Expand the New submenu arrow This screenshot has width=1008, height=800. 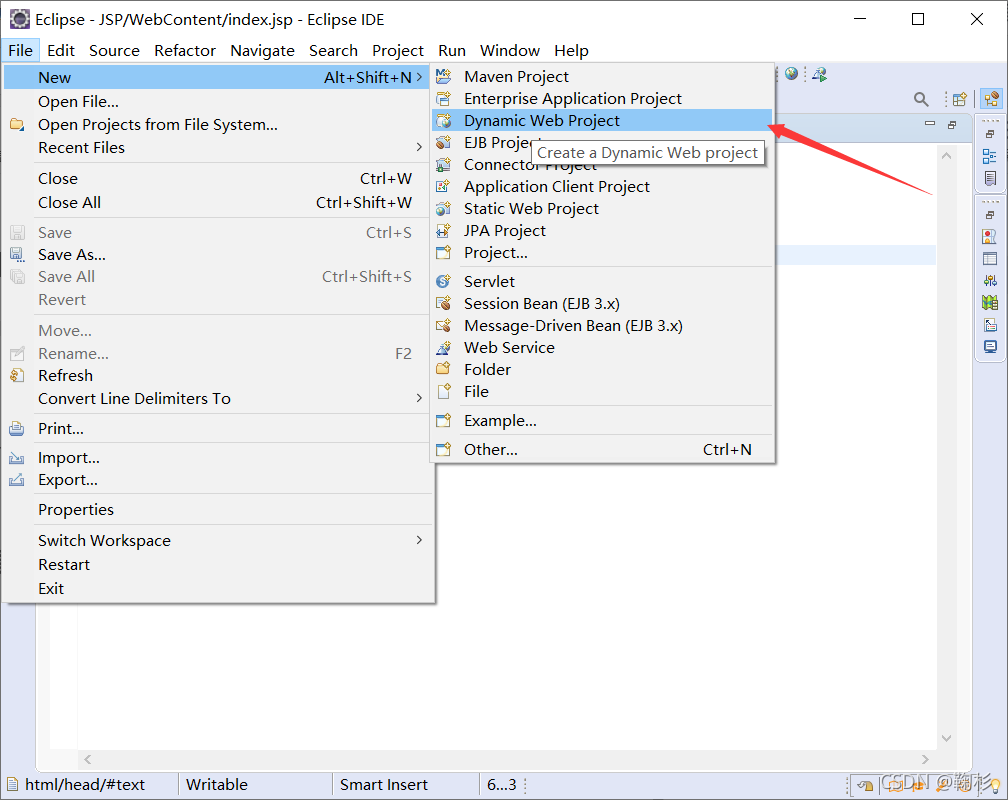(x=419, y=77)
